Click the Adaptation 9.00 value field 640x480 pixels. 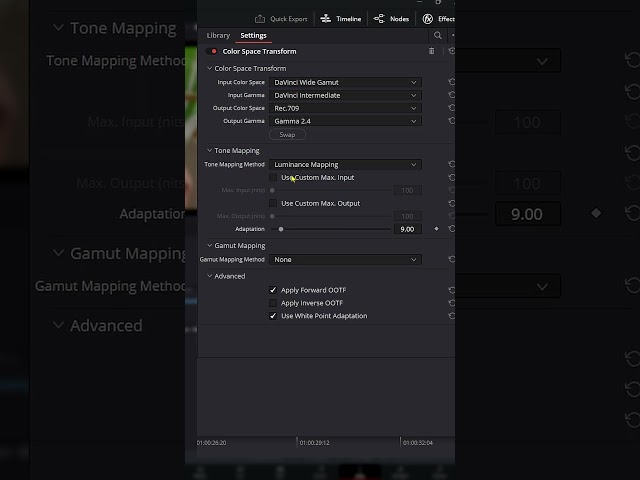click(407, 229)
